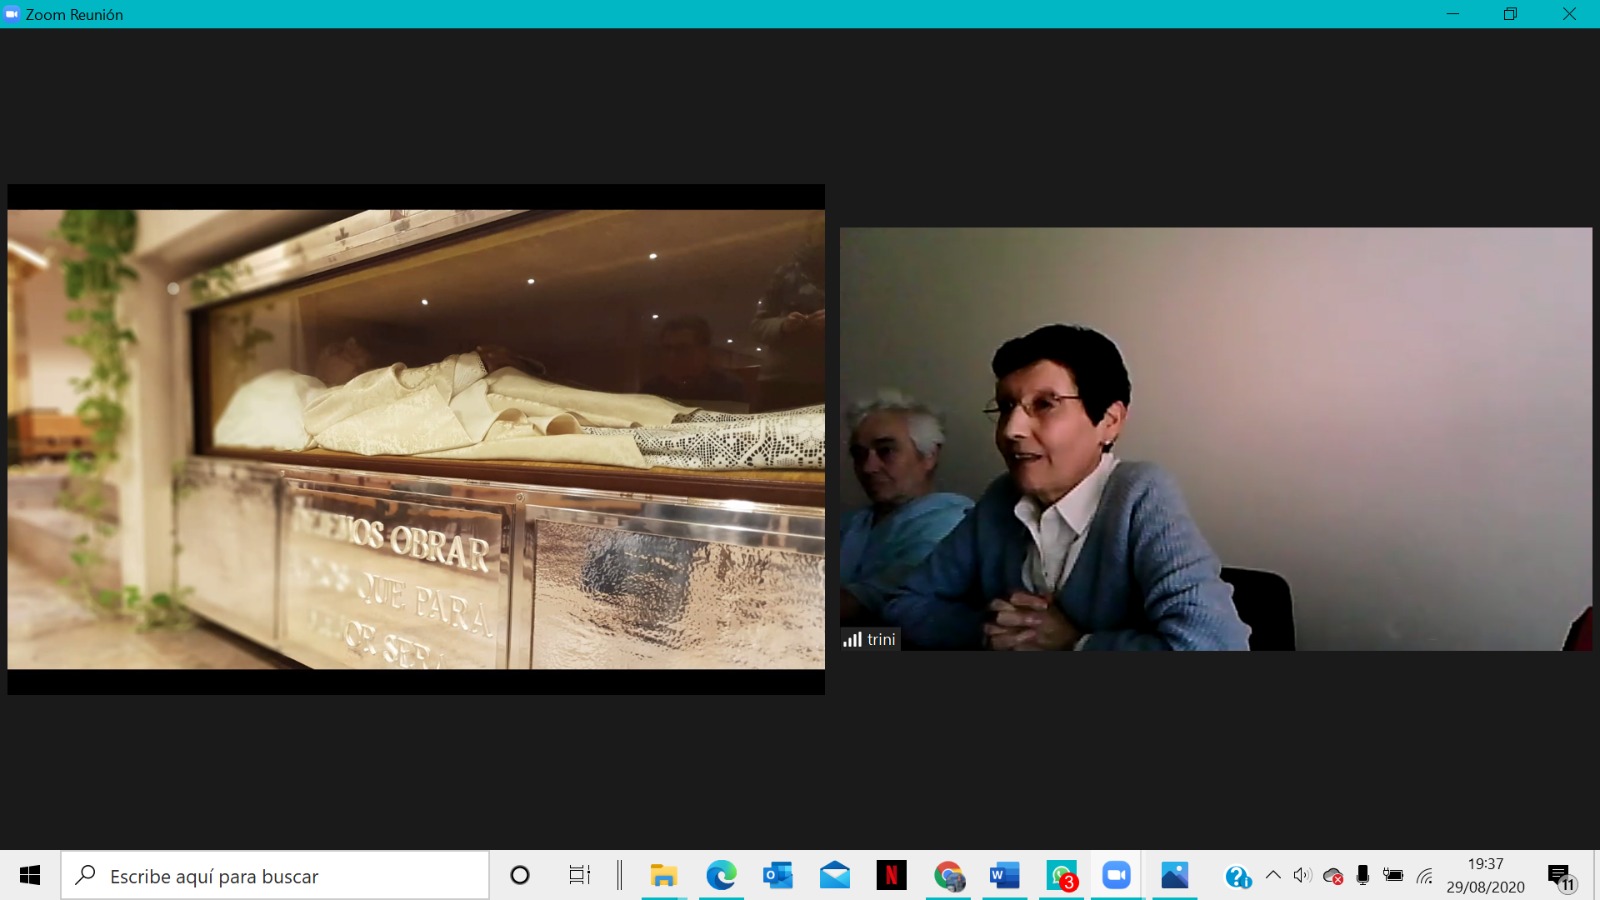Click the Windows Start button
Image resolution: width=1600 pixels, height=900 pixels.
click(30, 876)
